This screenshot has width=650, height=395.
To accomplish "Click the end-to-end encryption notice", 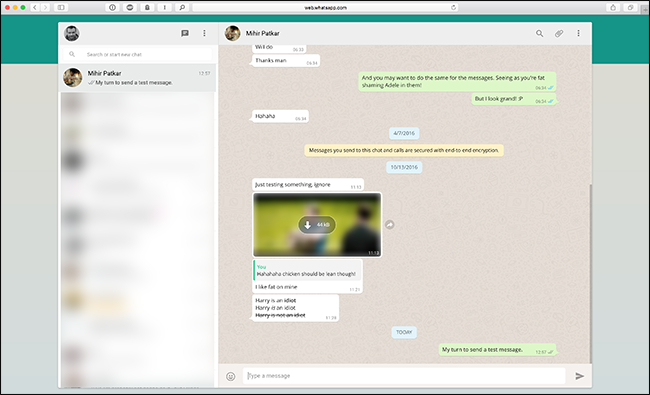I will (x=404, y=150).
